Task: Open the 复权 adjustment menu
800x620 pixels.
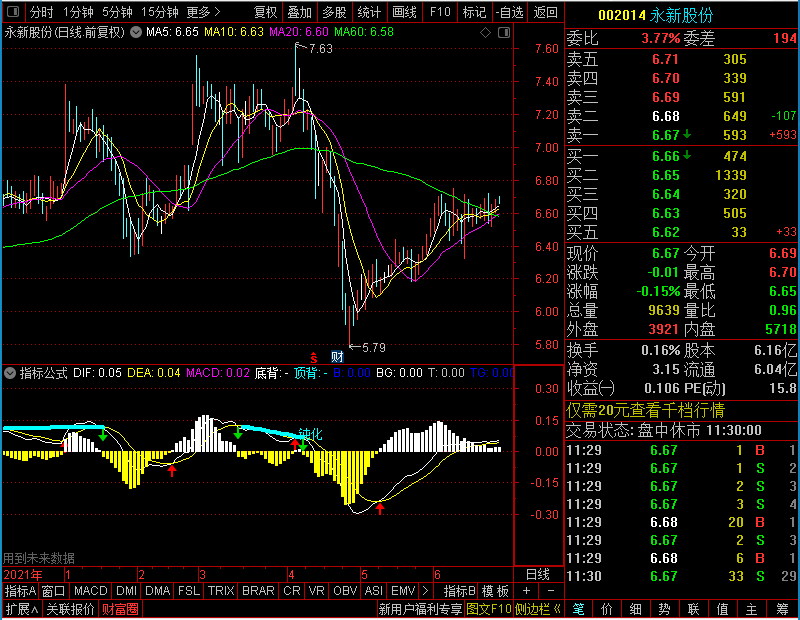Action: click(265, 12)
